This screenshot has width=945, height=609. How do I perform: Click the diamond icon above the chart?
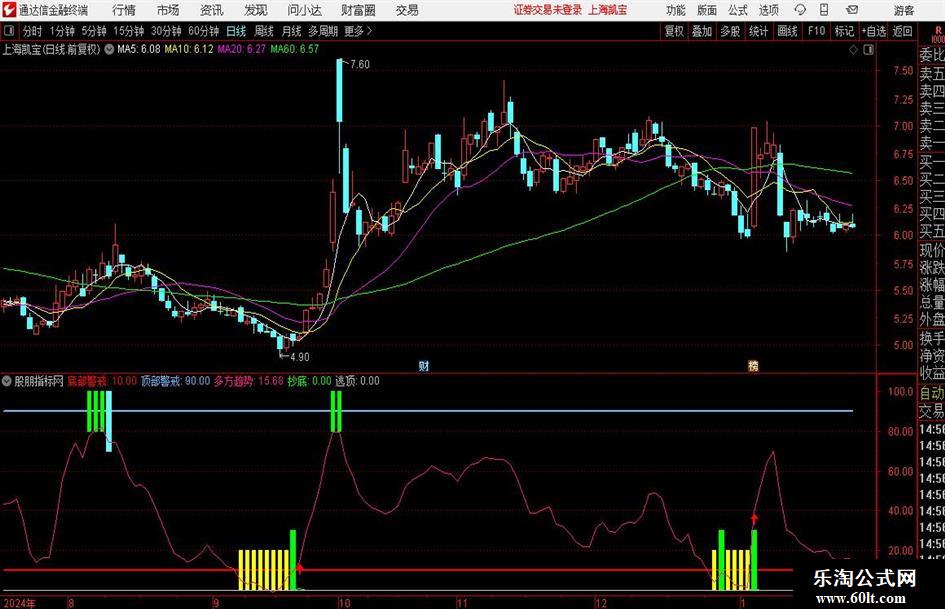(853, 50)
